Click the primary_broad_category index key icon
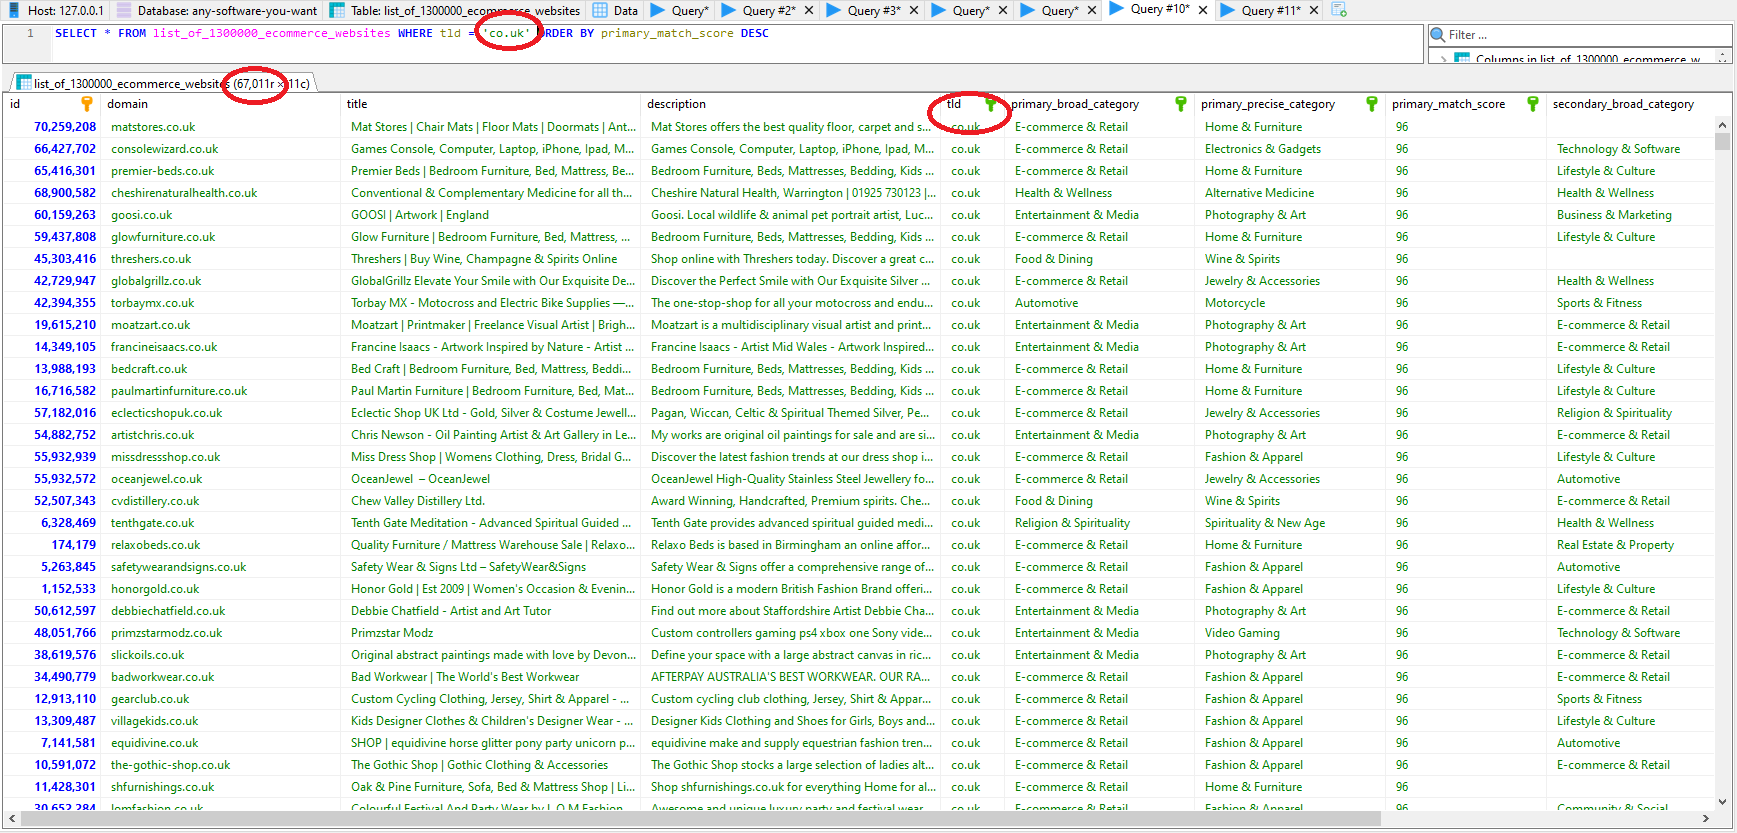This screenshot has width=1737, height=833. (x=1181, y=104)
